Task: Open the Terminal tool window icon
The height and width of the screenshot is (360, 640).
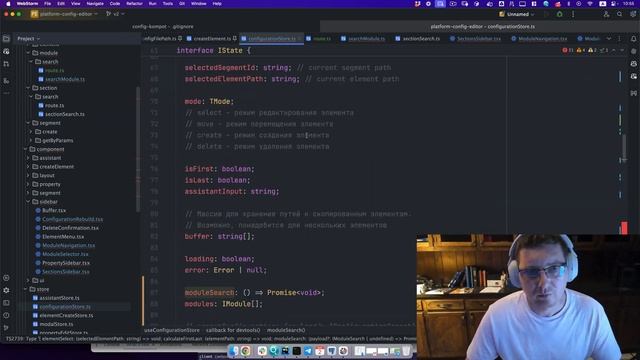Action: [x=6, y=303]
